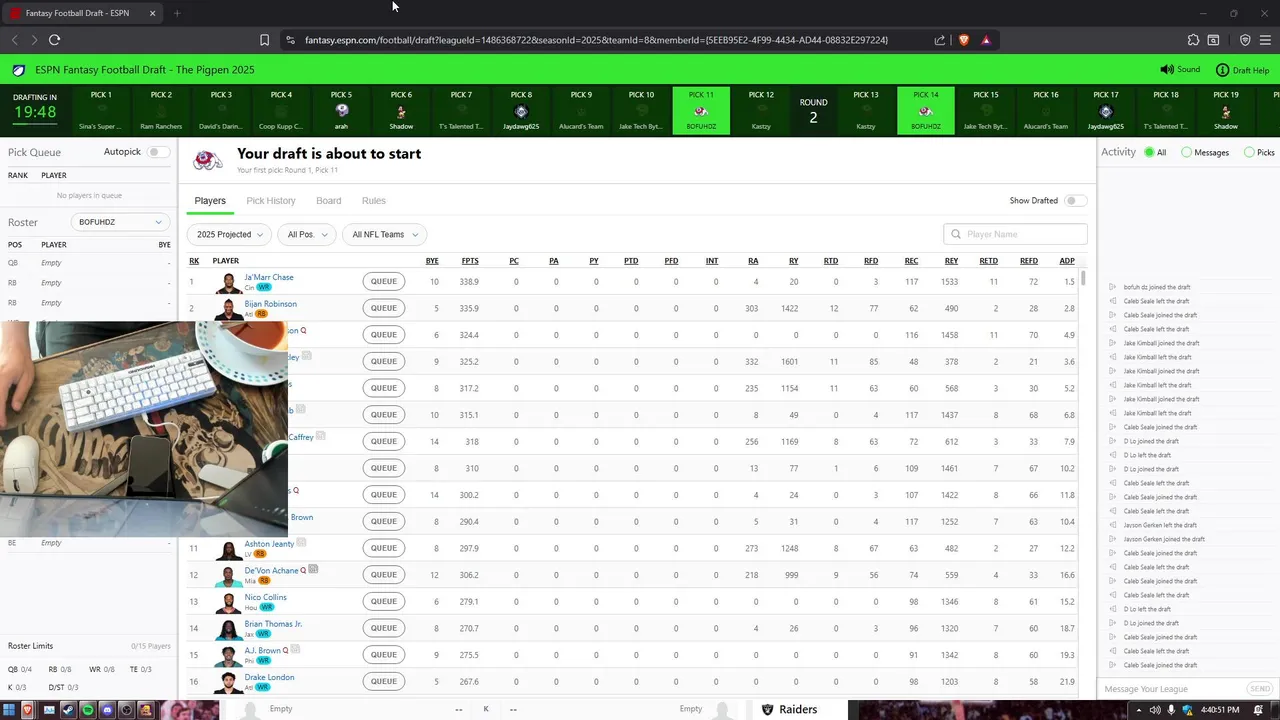Click the Pick 8 Jaydawg625 team logo
The height and width of the screenshot is (720, 1280).
(x=521, y=111)
